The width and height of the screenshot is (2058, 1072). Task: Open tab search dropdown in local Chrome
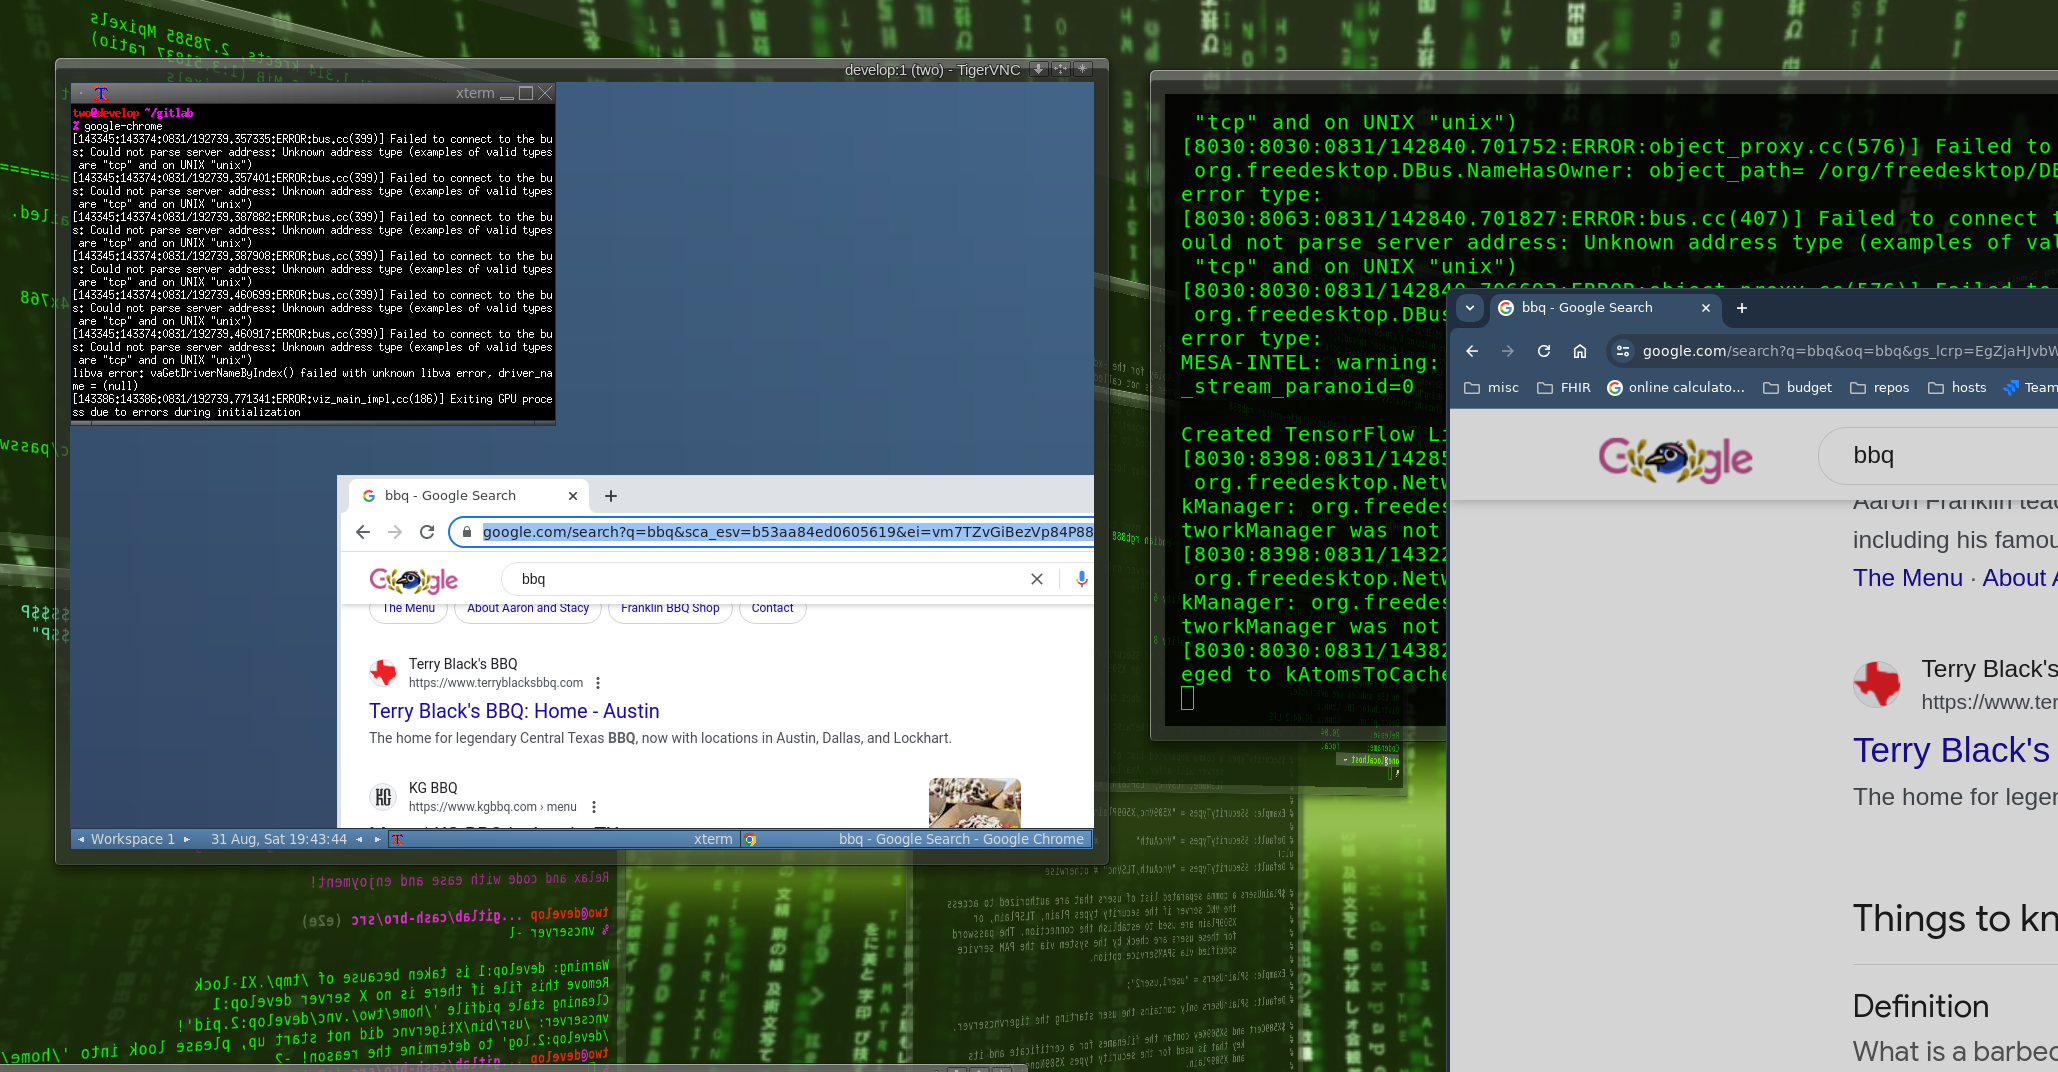(x=1470, y=308)
